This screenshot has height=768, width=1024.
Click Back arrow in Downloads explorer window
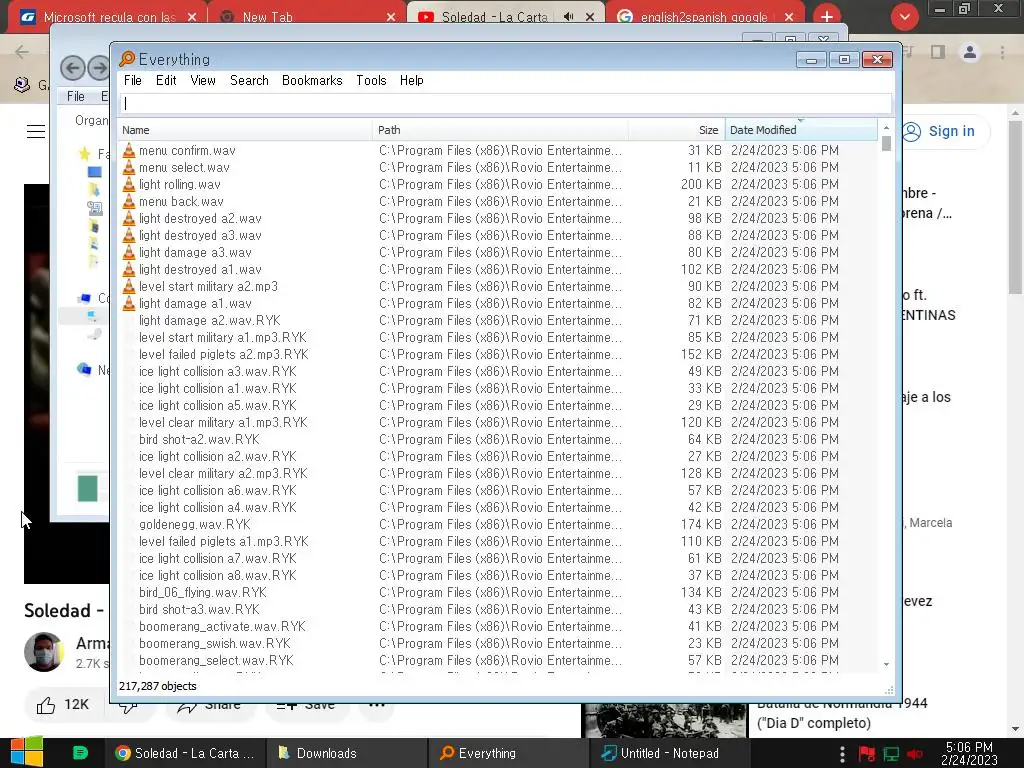tap(72, 68)
